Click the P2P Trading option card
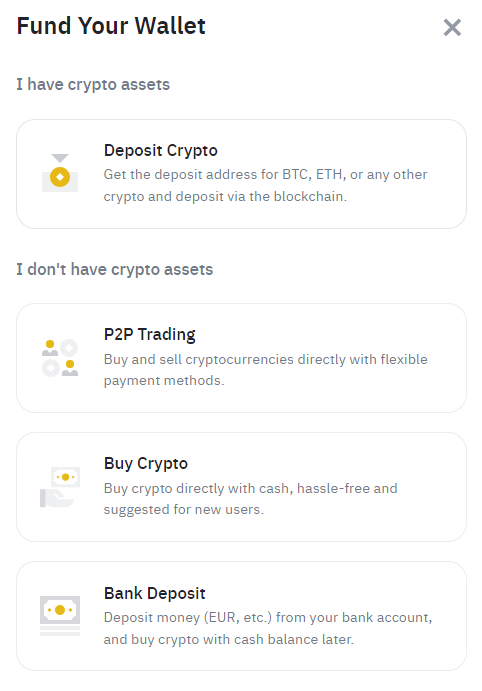482x691 pixels. tap(241, 358)
